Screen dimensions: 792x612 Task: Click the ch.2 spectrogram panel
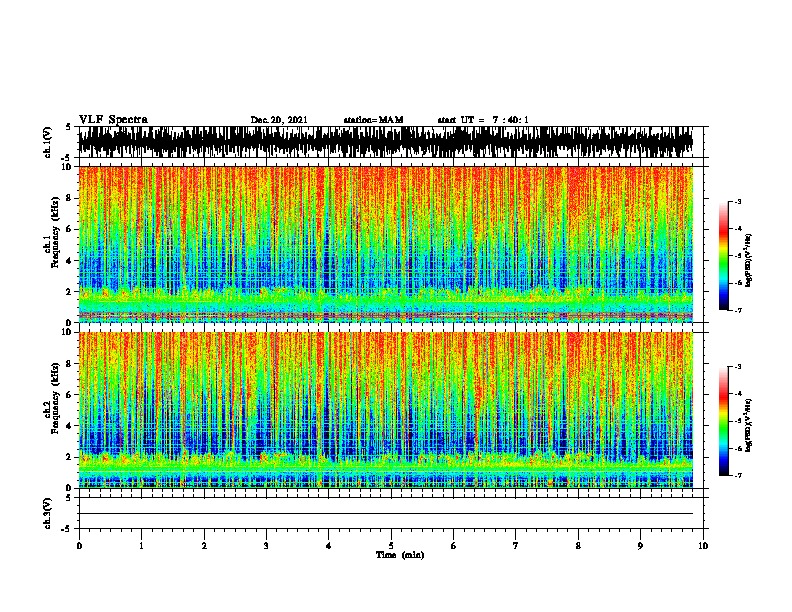pos(386,410)
